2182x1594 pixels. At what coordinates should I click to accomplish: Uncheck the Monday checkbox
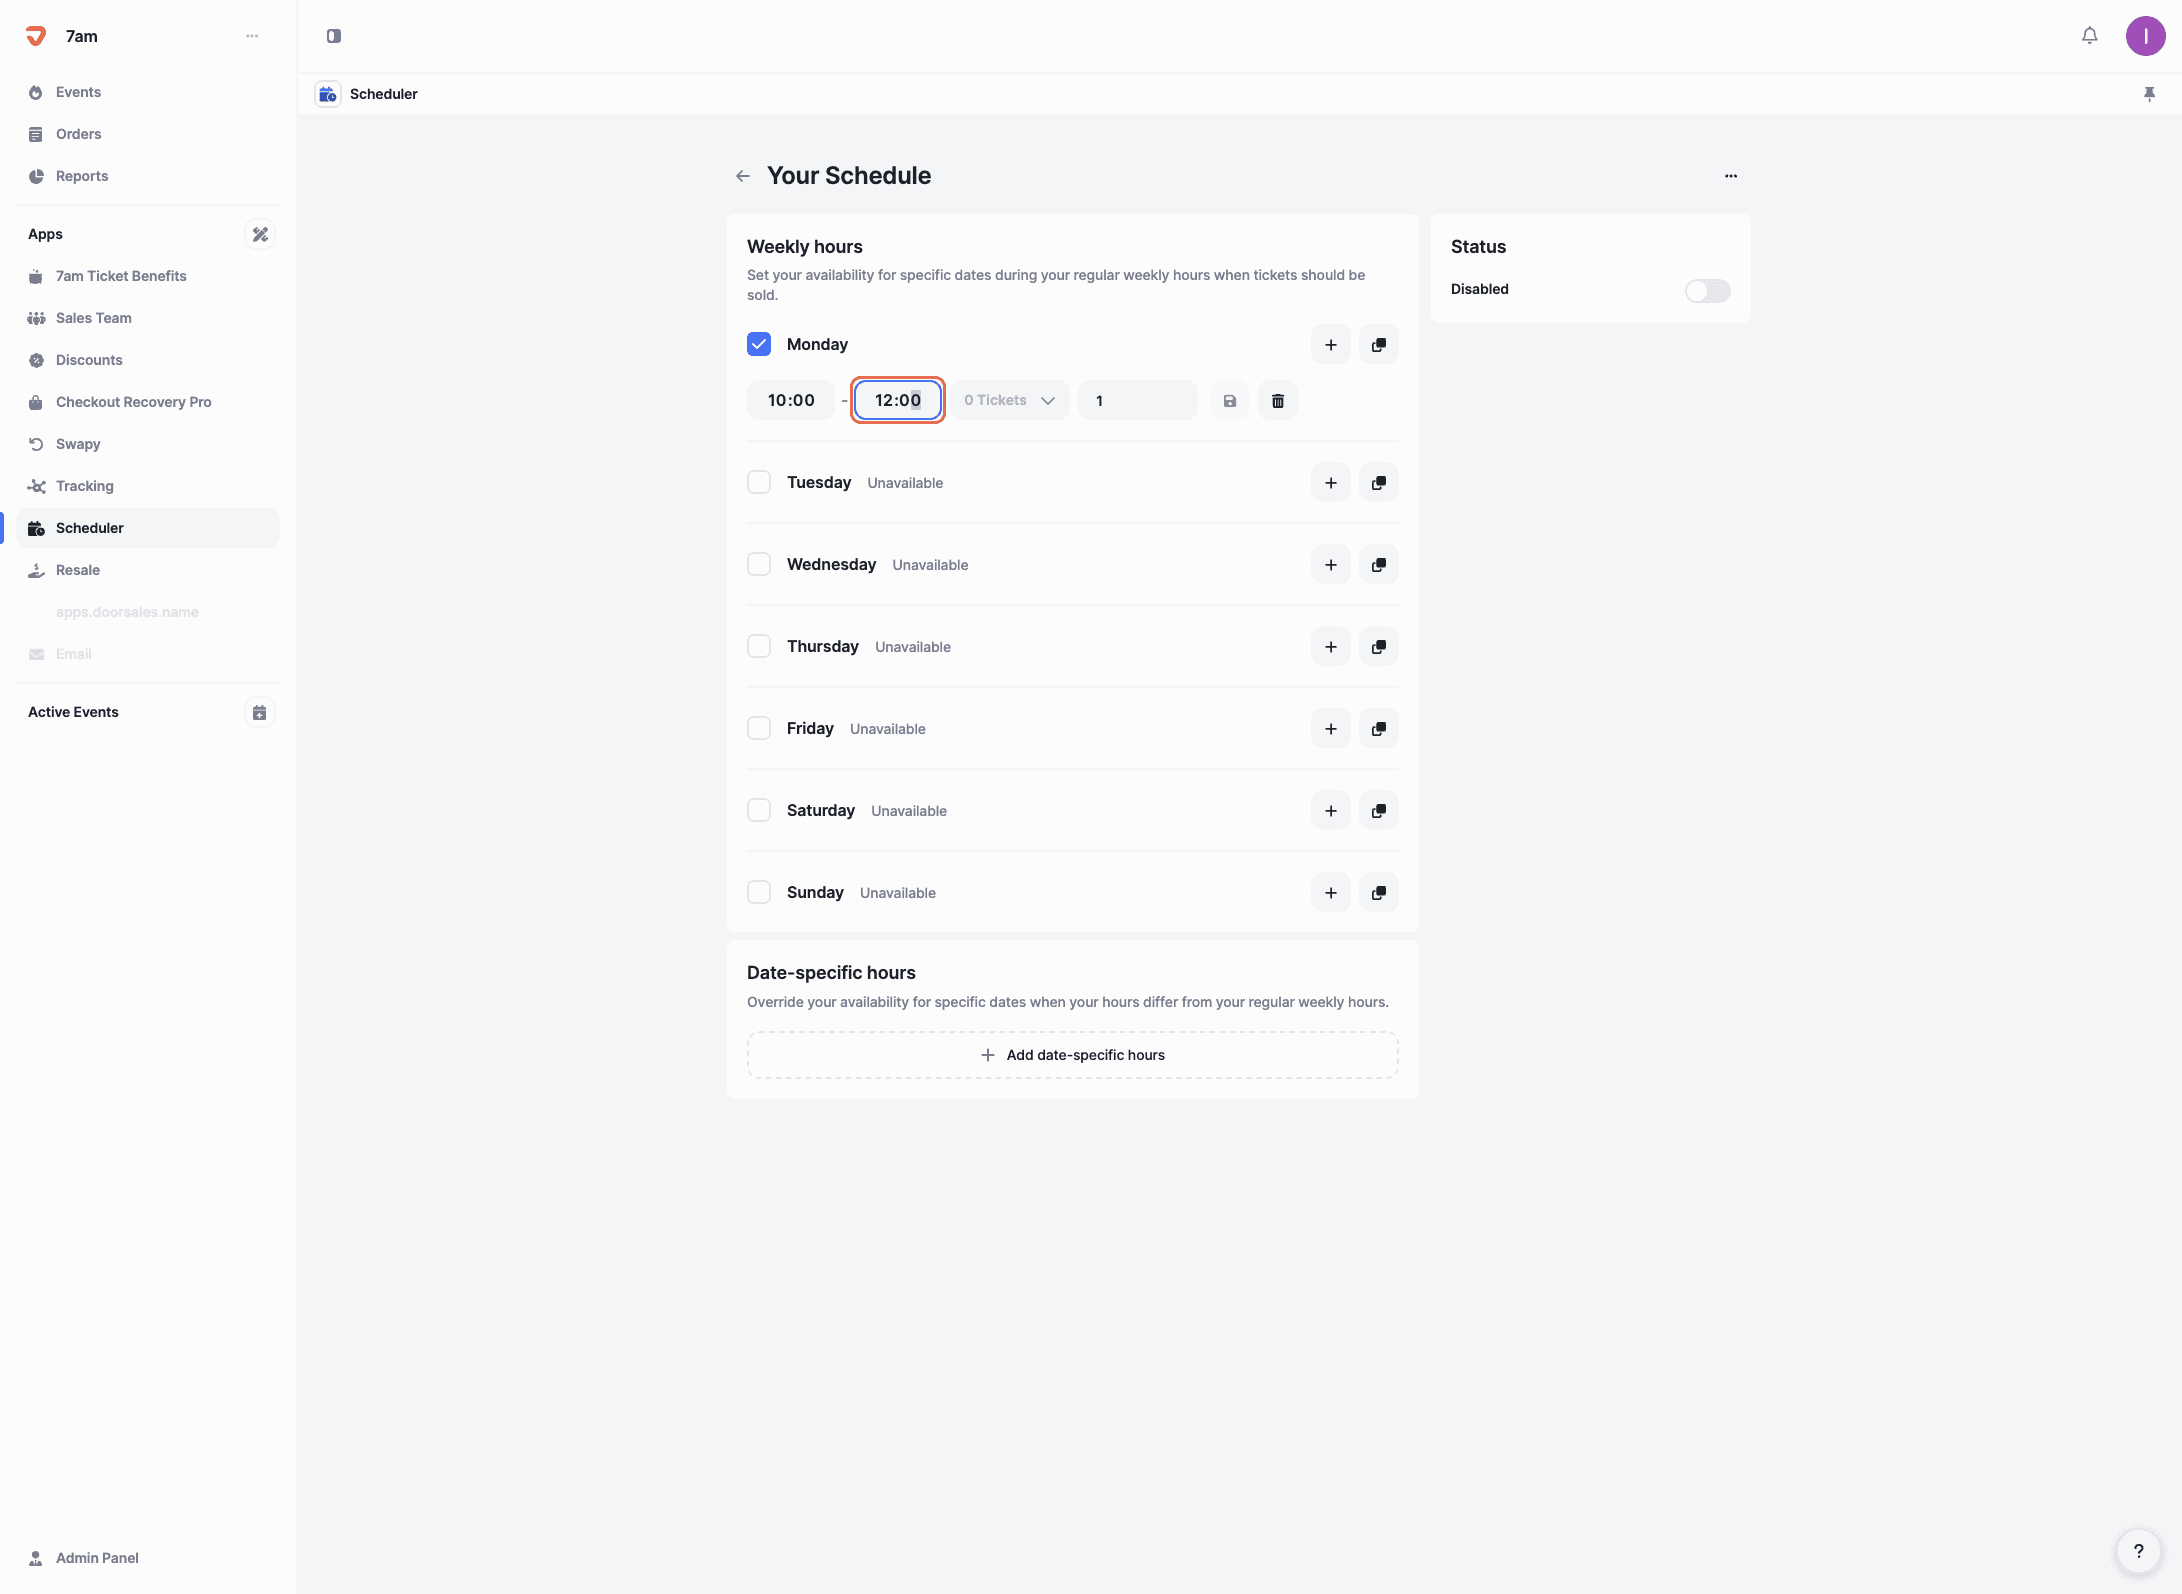[x=759, y=344]
